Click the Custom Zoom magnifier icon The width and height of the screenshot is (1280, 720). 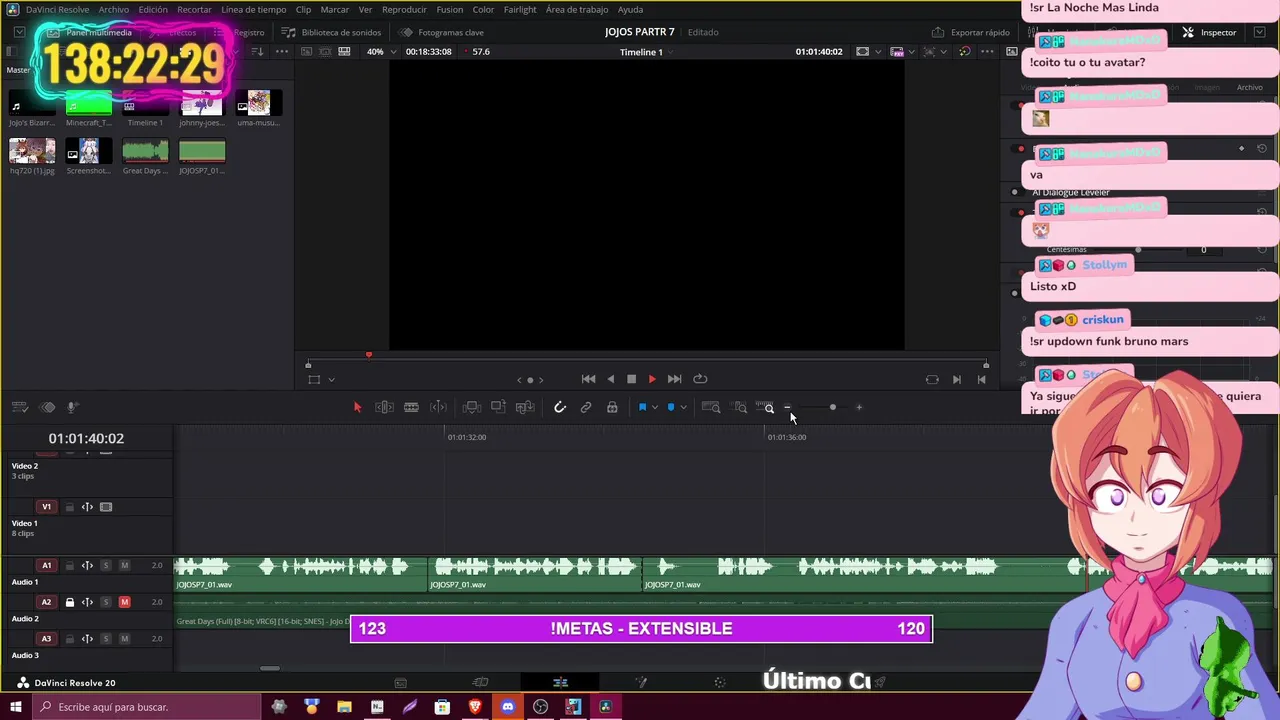(766, 407)
